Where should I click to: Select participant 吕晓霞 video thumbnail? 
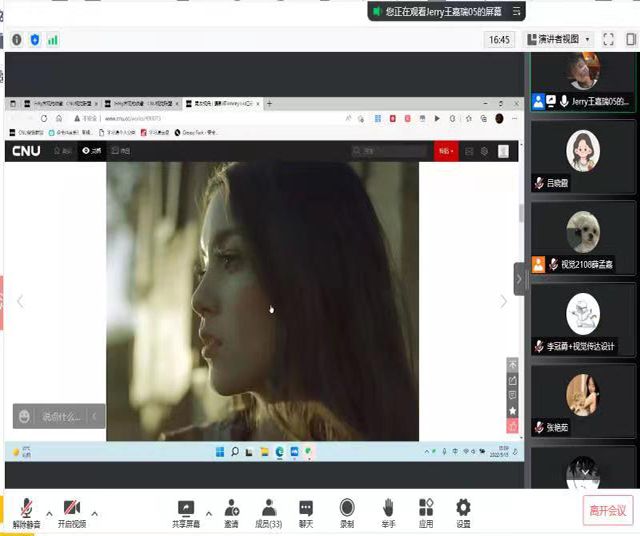582,155
